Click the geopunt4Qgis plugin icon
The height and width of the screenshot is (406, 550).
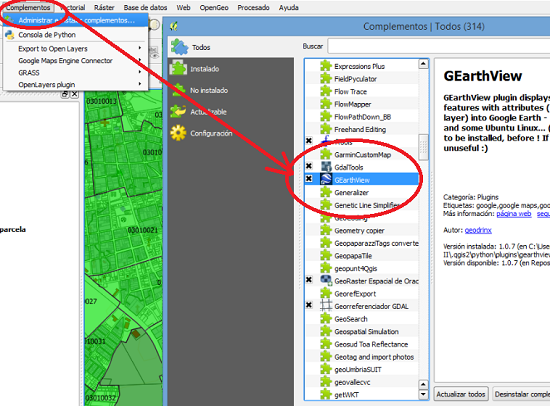coord(326,268)
